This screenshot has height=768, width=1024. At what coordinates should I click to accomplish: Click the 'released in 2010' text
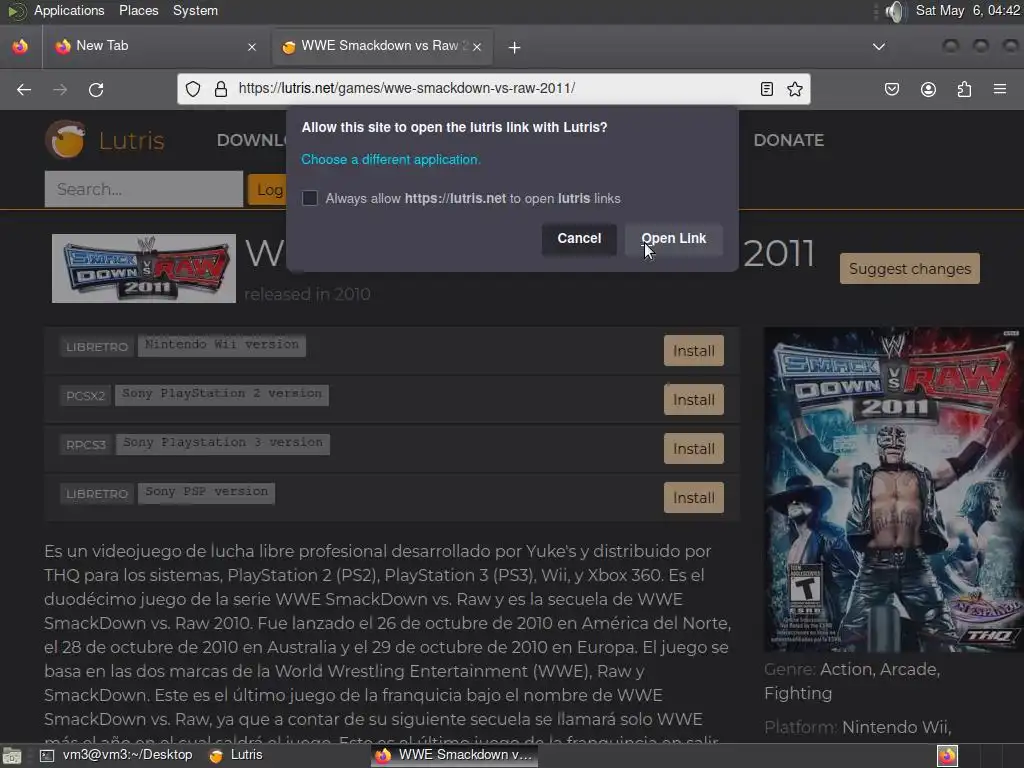[x=307, y=295]
